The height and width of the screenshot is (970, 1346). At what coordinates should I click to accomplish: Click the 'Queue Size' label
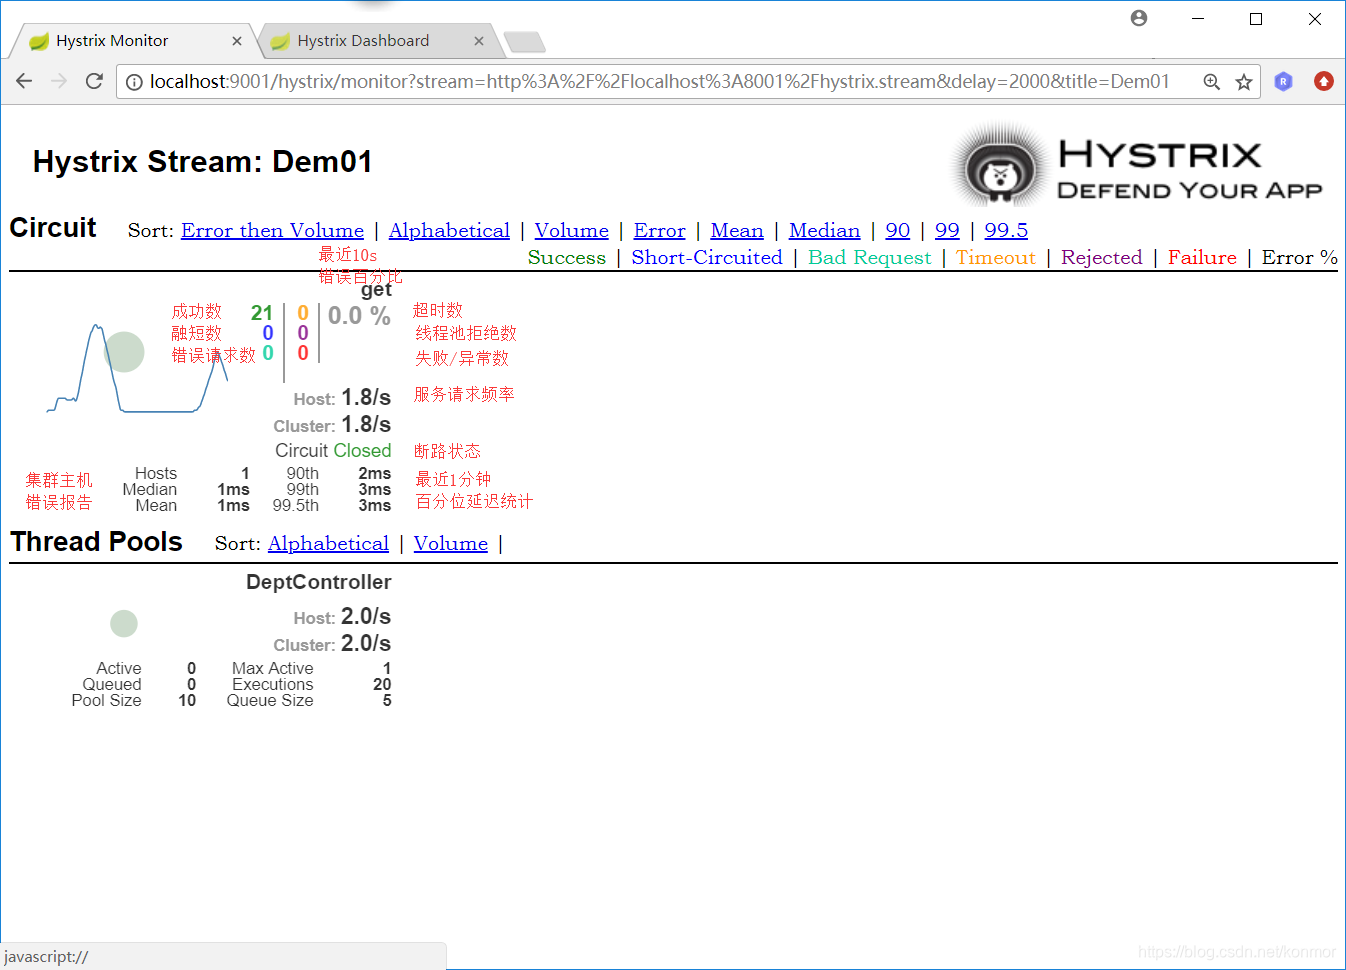click(x=270, y=701)
